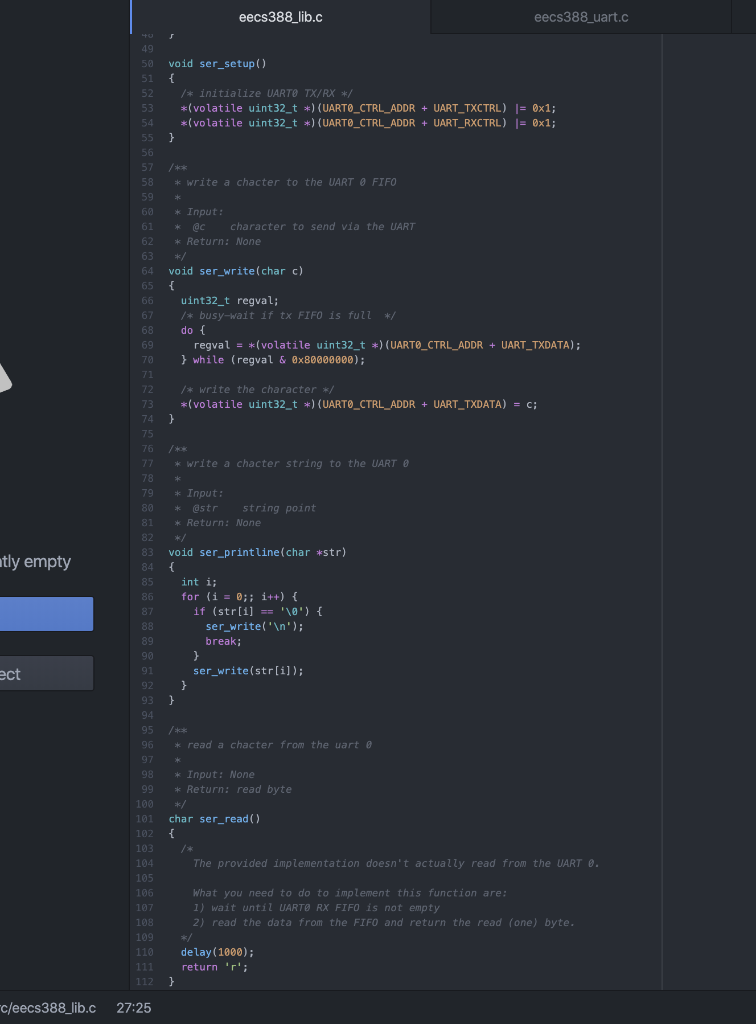Click the 'break;' statement
Image resolution: width=756 pixels, height=1024 pixels.
(223, 641)
